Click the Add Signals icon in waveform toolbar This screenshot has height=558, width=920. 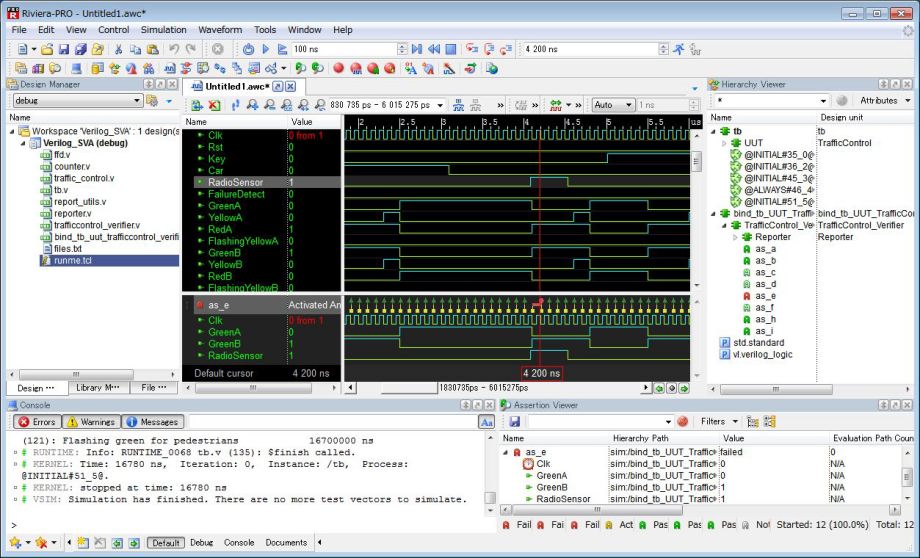pos(197,105)
